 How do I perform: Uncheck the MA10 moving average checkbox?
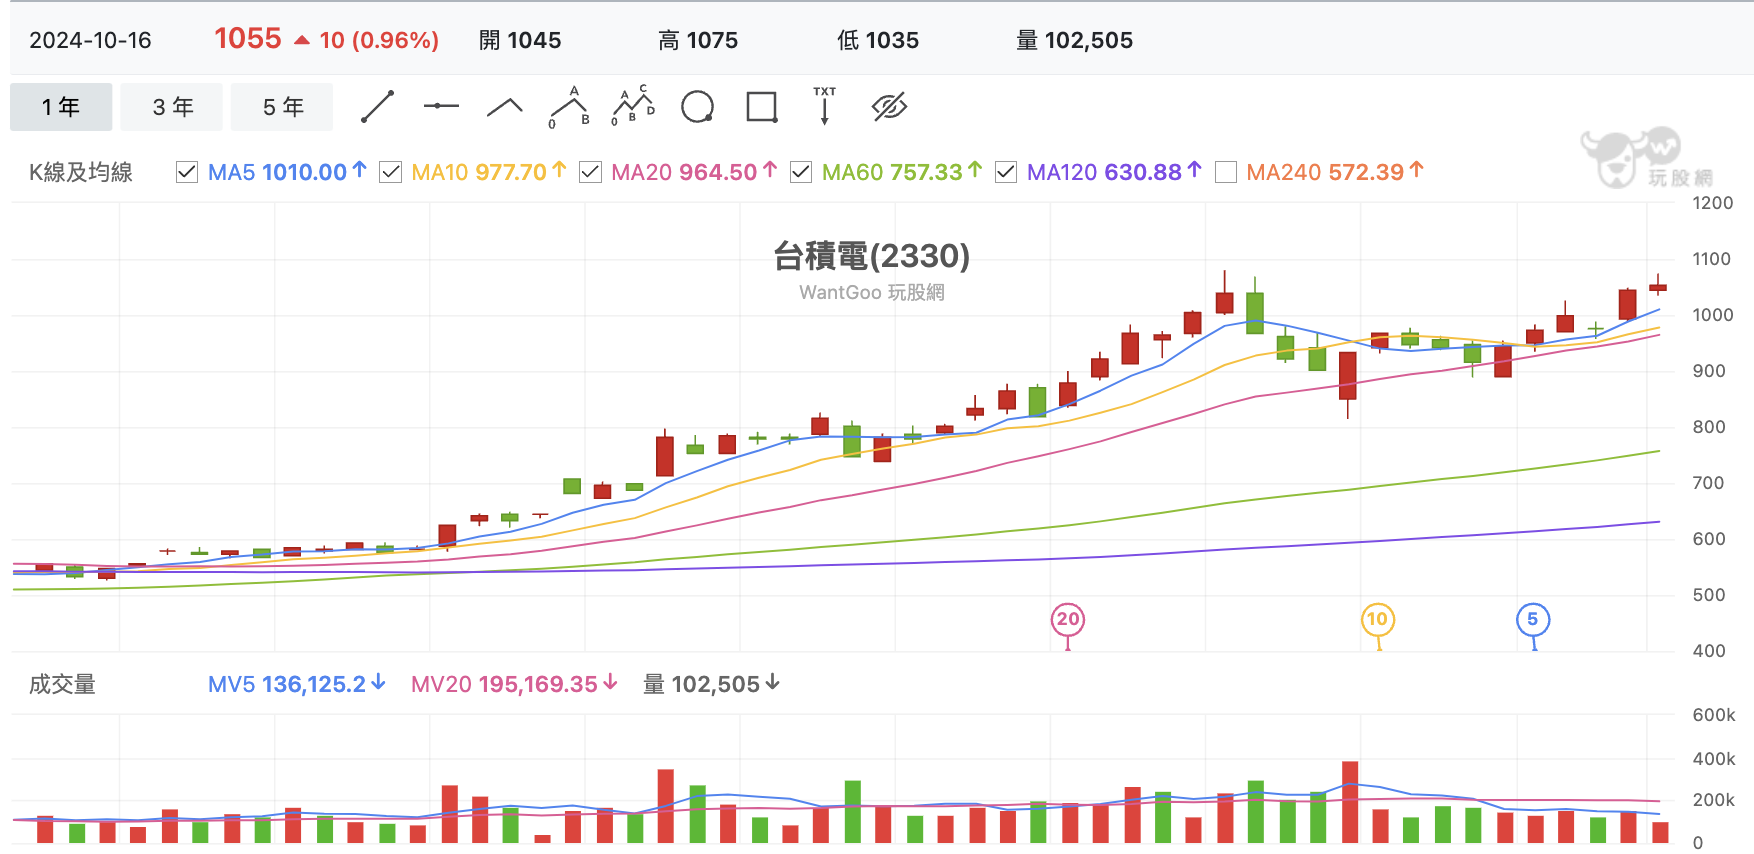[x=391, y=172]
